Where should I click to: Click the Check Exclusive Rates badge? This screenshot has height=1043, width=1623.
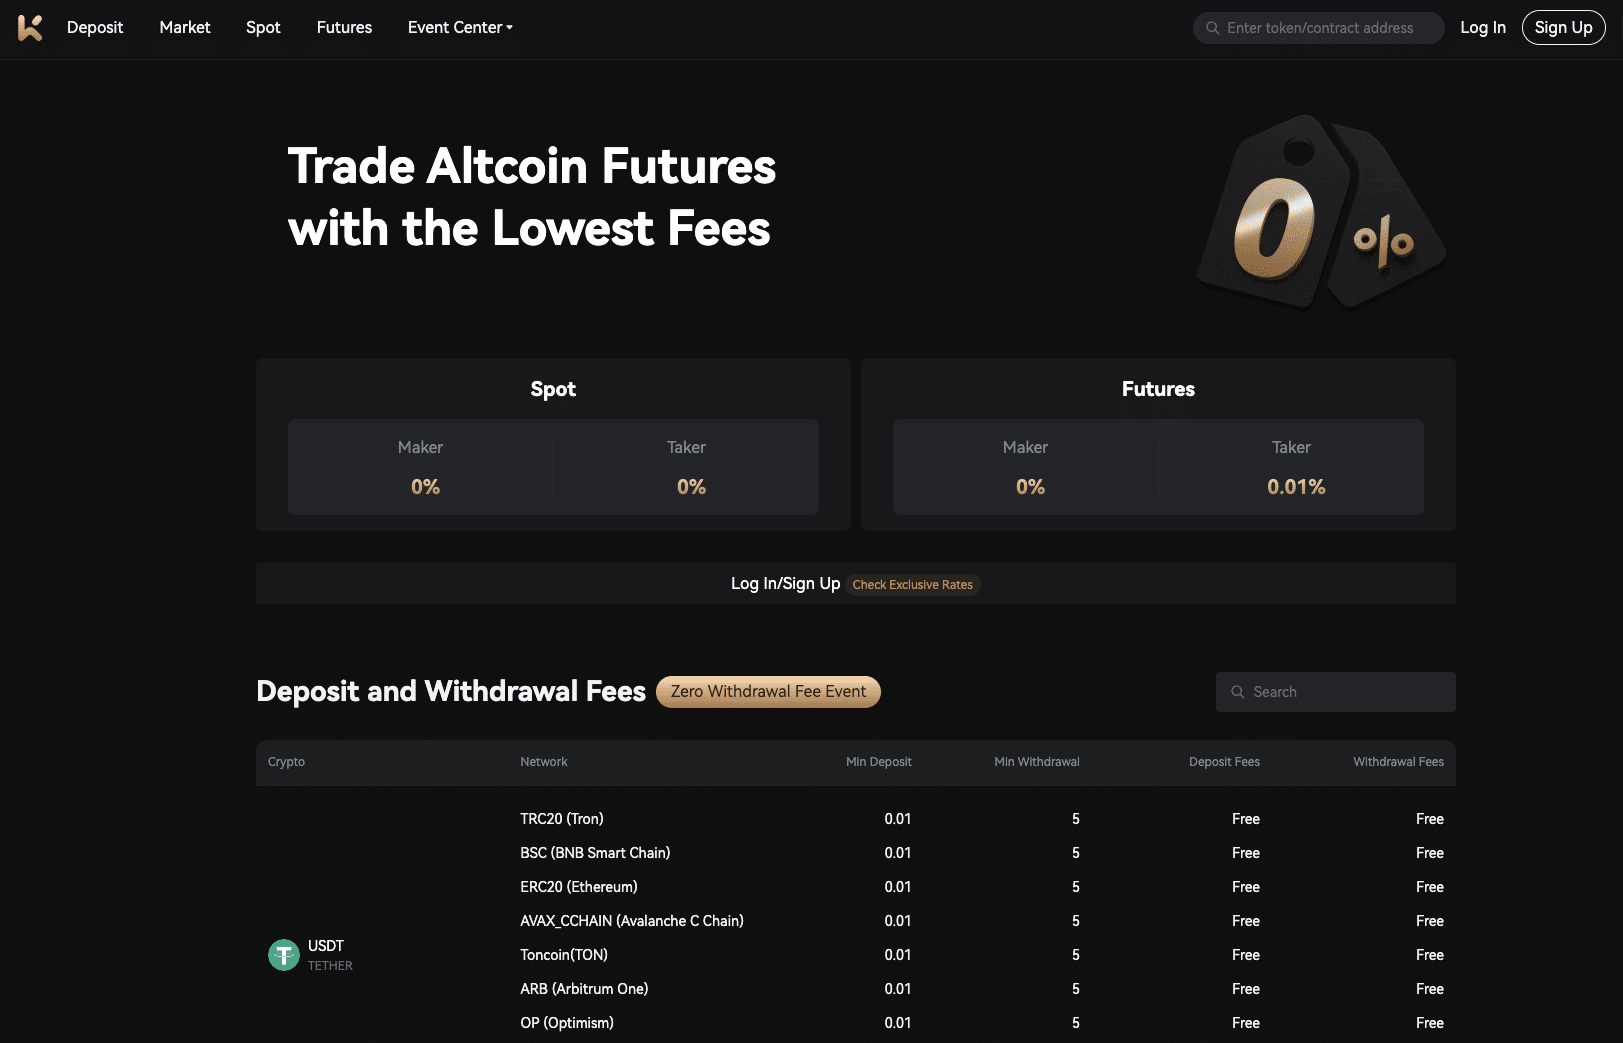(x=913, y=585)
